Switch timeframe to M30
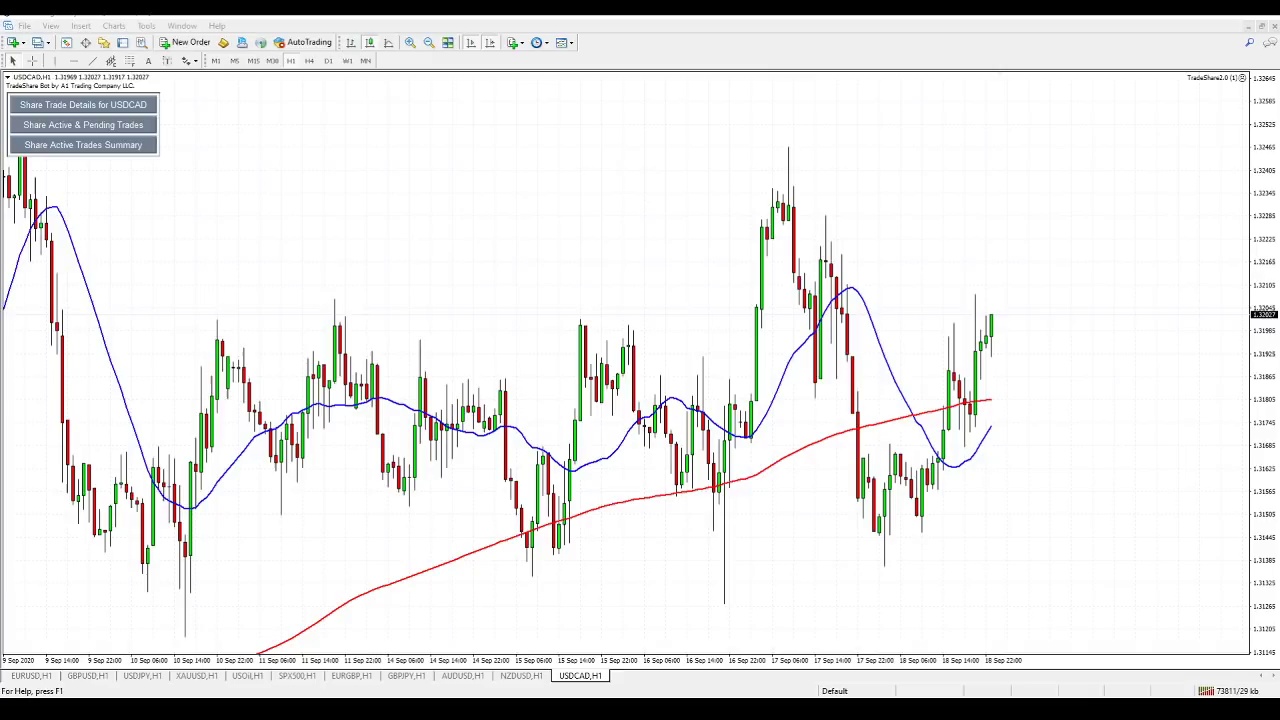1280x720 pixels. tap(272, 61)
